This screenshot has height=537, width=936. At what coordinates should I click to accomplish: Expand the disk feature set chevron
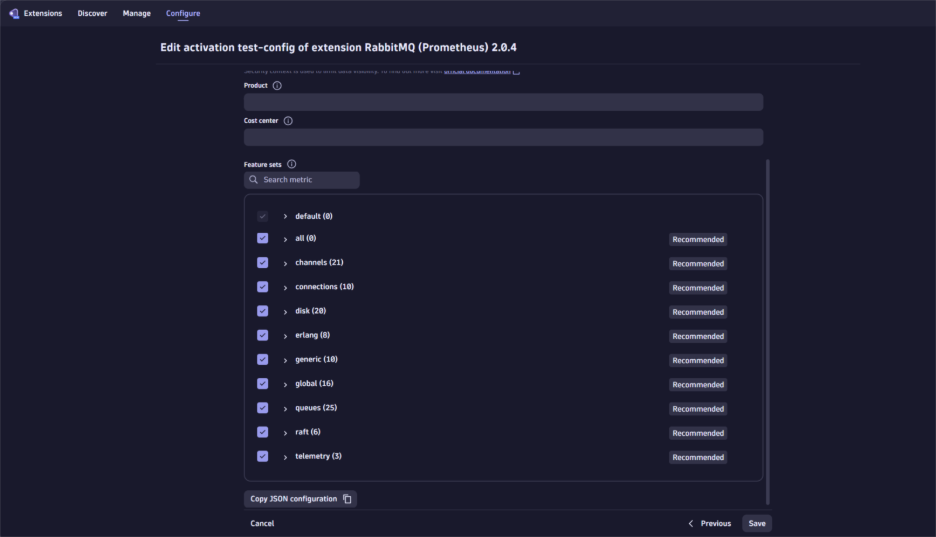tap(285, 312)
